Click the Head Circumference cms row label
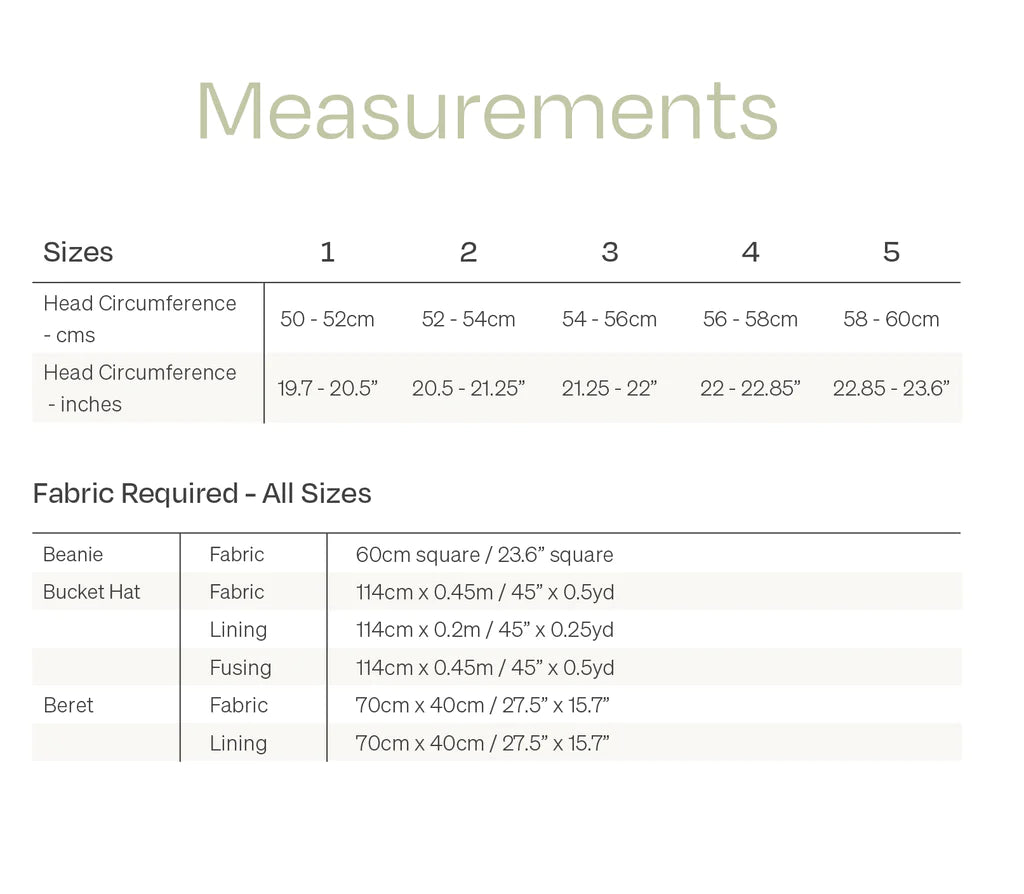The width and height of the screenshot is (1024, 894). (139, 319)
